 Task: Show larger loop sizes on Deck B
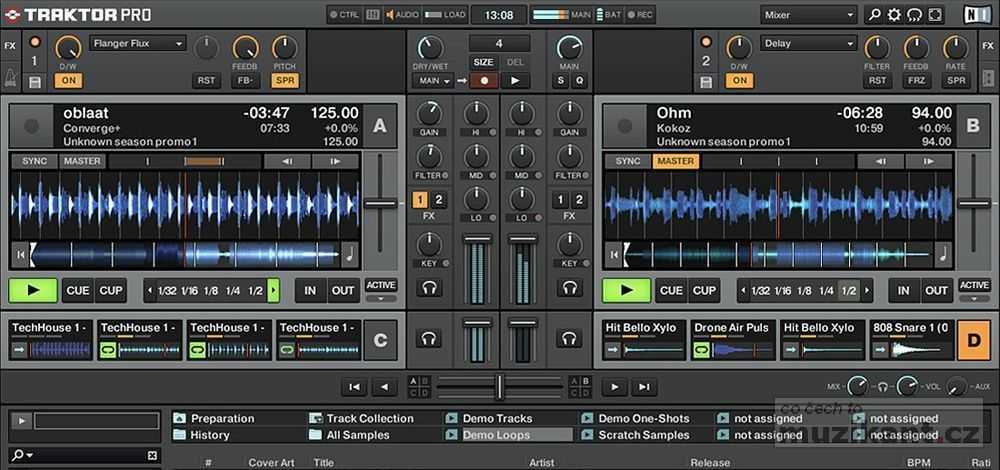pyautogui.click(x=867, y=291)
